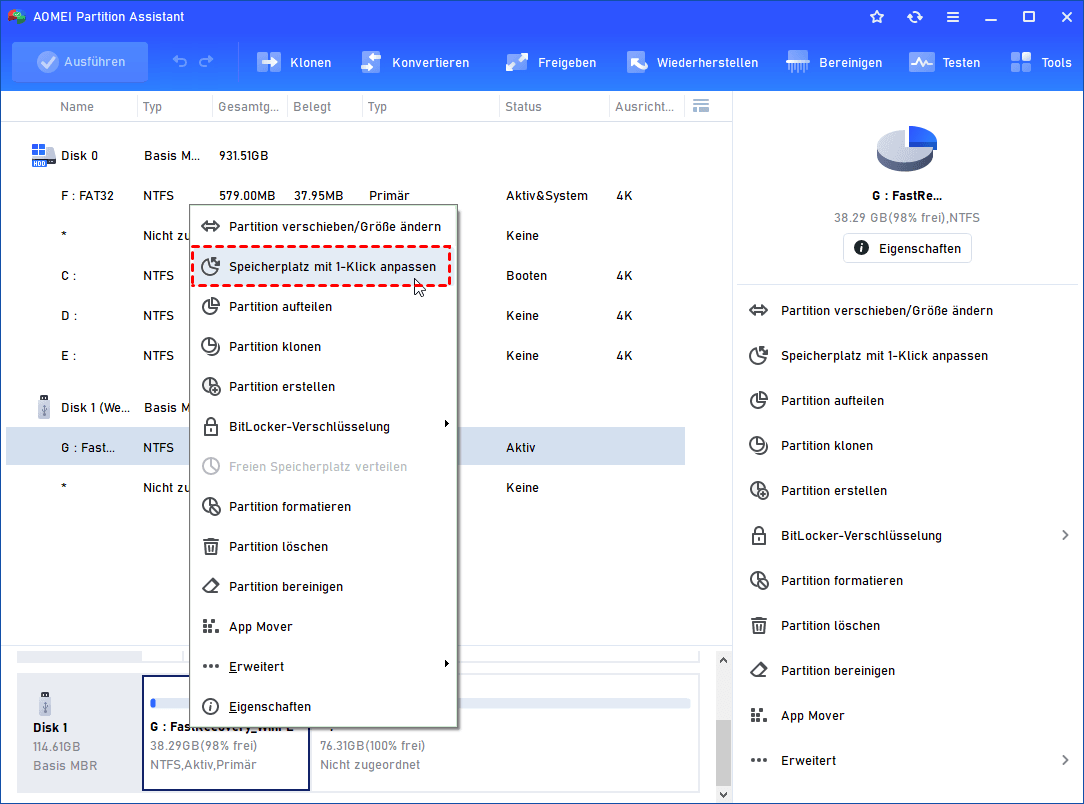The image size is (1084, 804).
Task: Select 76.31GB Nicht zugeordnet block in disk map
Action: [x=506, y=732]
